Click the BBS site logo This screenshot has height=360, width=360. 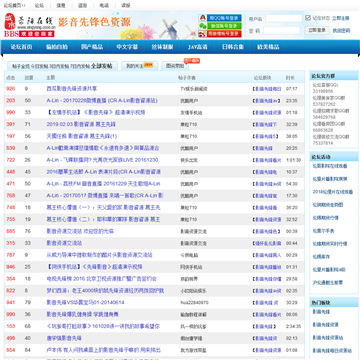pyautogui.click(x=29, y=25)
